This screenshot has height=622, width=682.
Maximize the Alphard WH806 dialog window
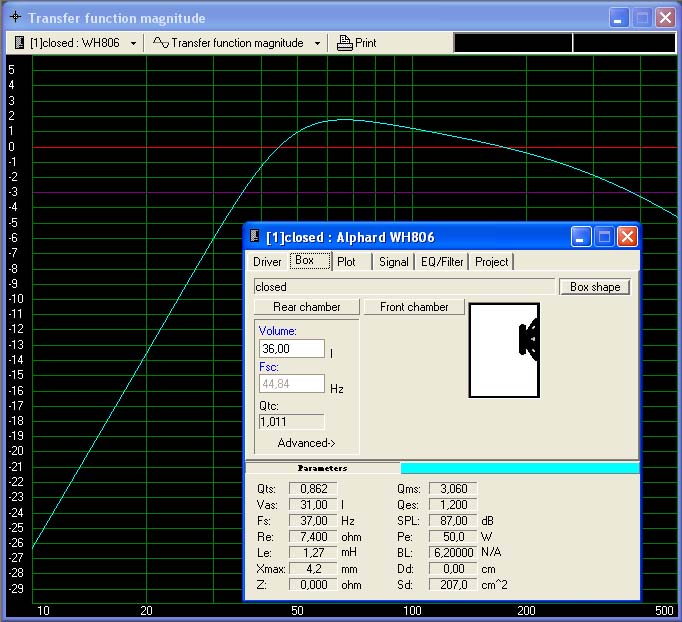(x=603, y=237)
